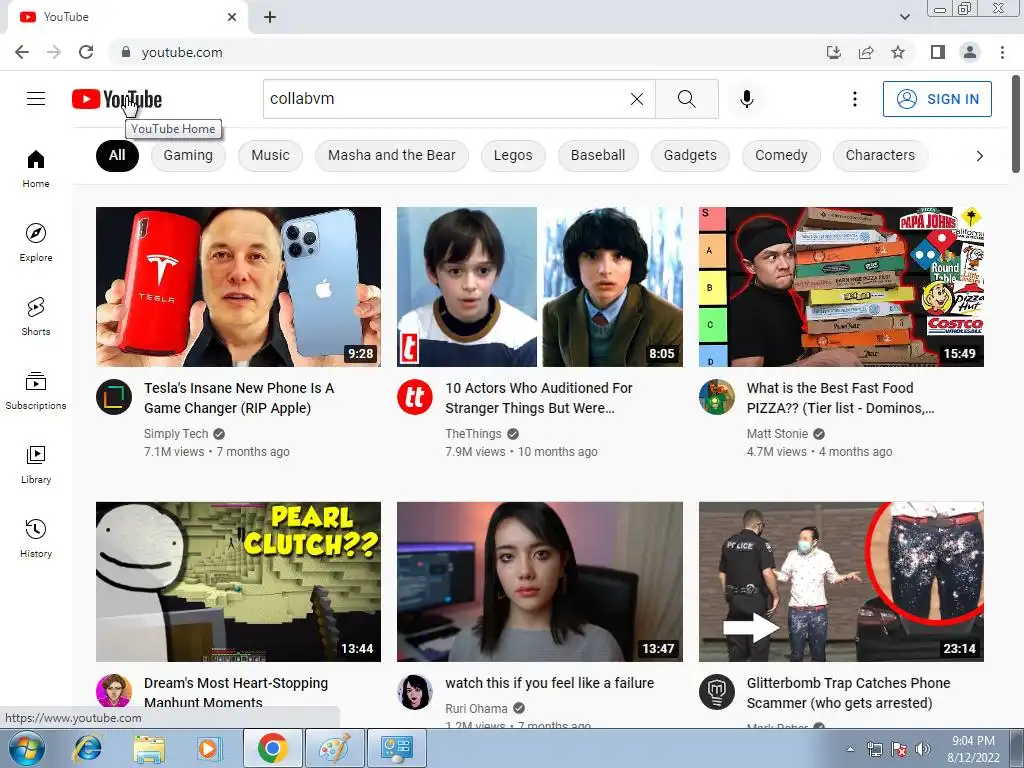1024x768 pixels.
Task: Open Windows Explorer folder on taskbar
Action: click(149, 748)
